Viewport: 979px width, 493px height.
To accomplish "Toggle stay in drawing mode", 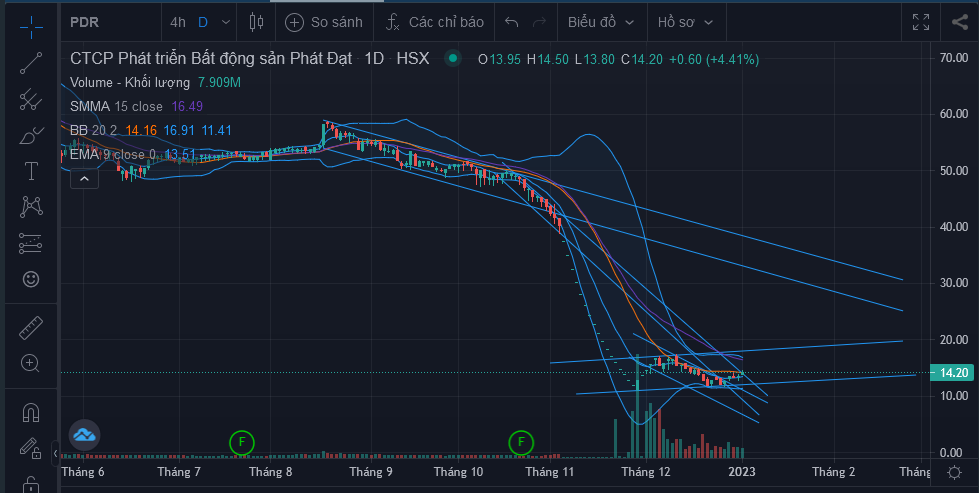I will coord(31,447).
